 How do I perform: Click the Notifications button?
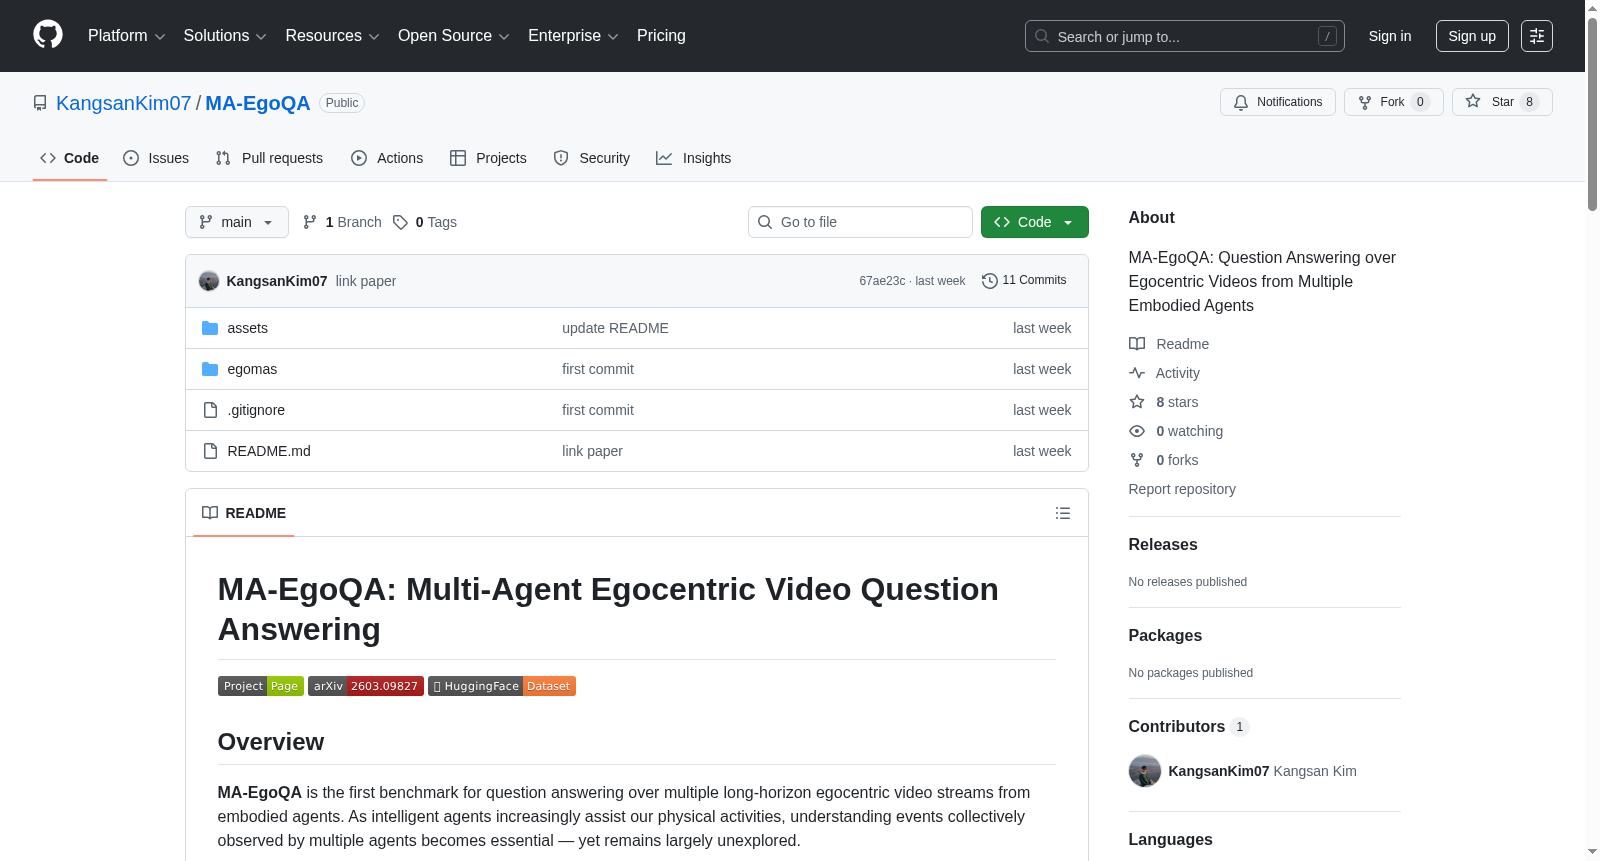pyautogui.click(x=1278, y=102)
